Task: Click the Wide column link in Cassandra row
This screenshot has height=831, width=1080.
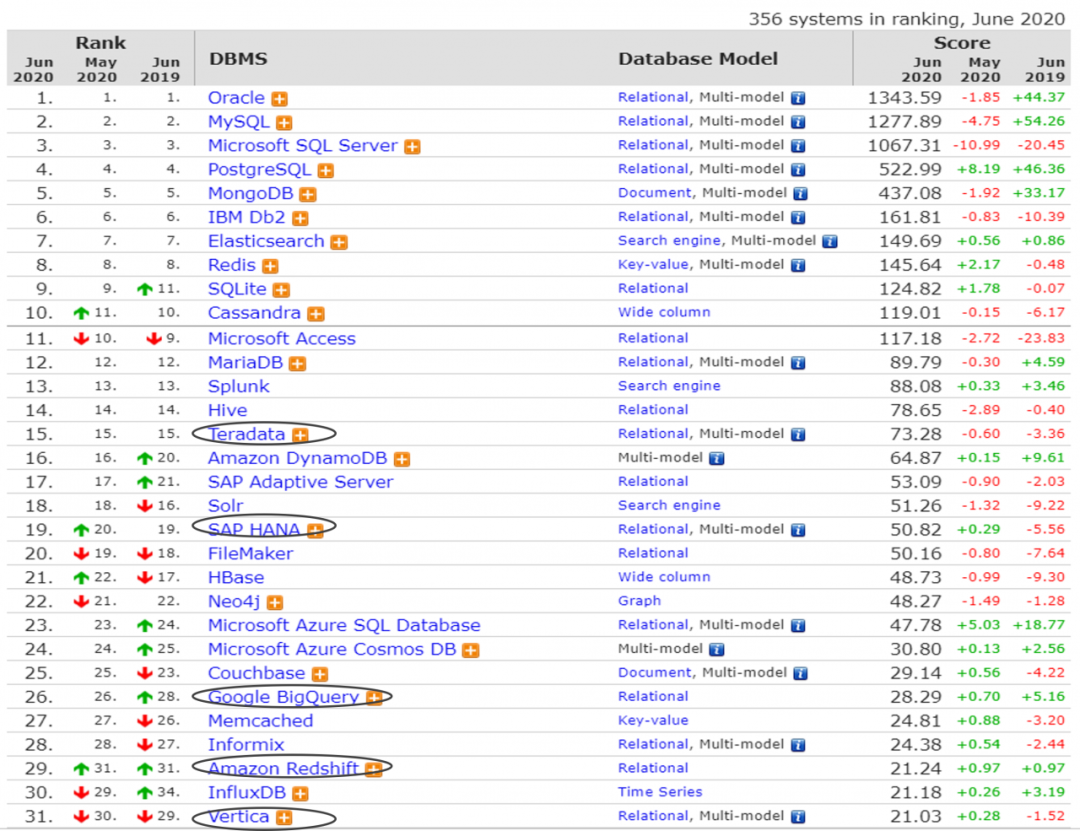Action: pyautogui.click(x=664, y=313)
